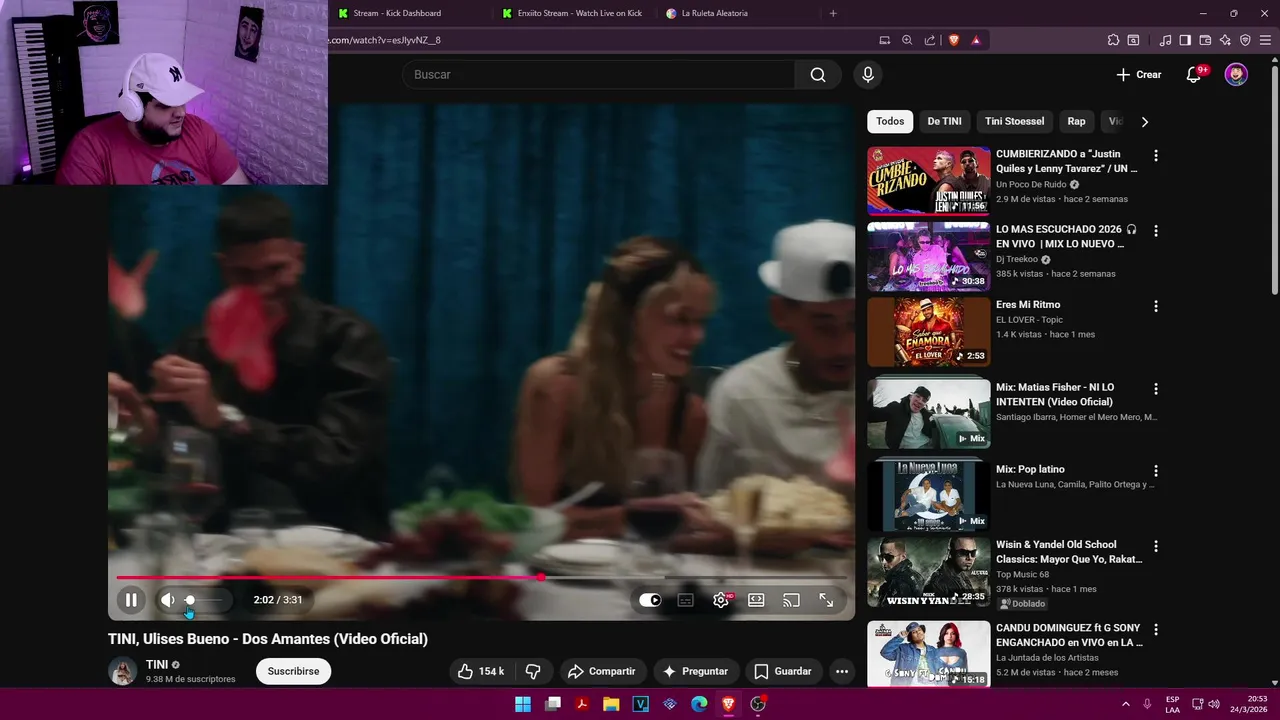The width and height of the screenshot is (1280, 720).
Task: Open the YouTube account avatar menu
Action: (x=1236, y=75)
